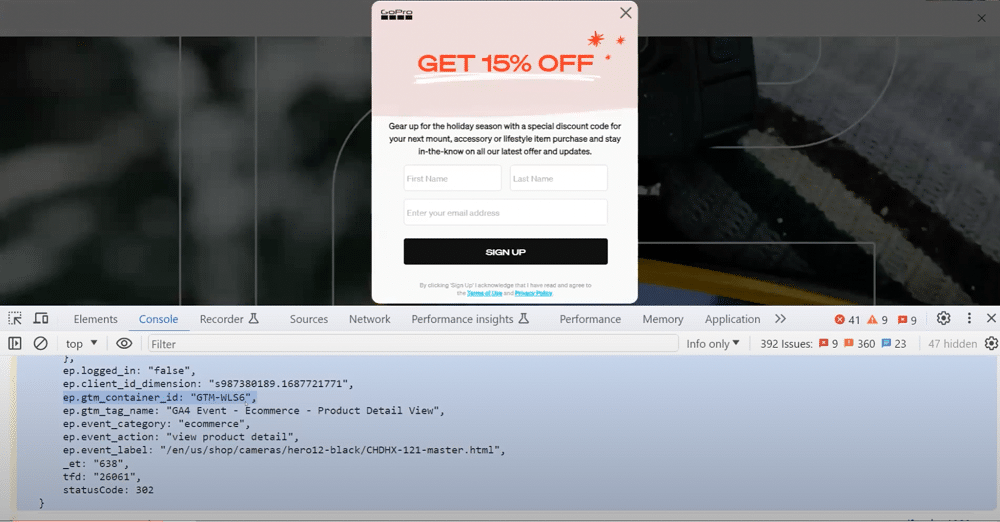Close the GoPro discount popup
The width and height of the screenshot is (1000, 522).
(x=626, y=13)
